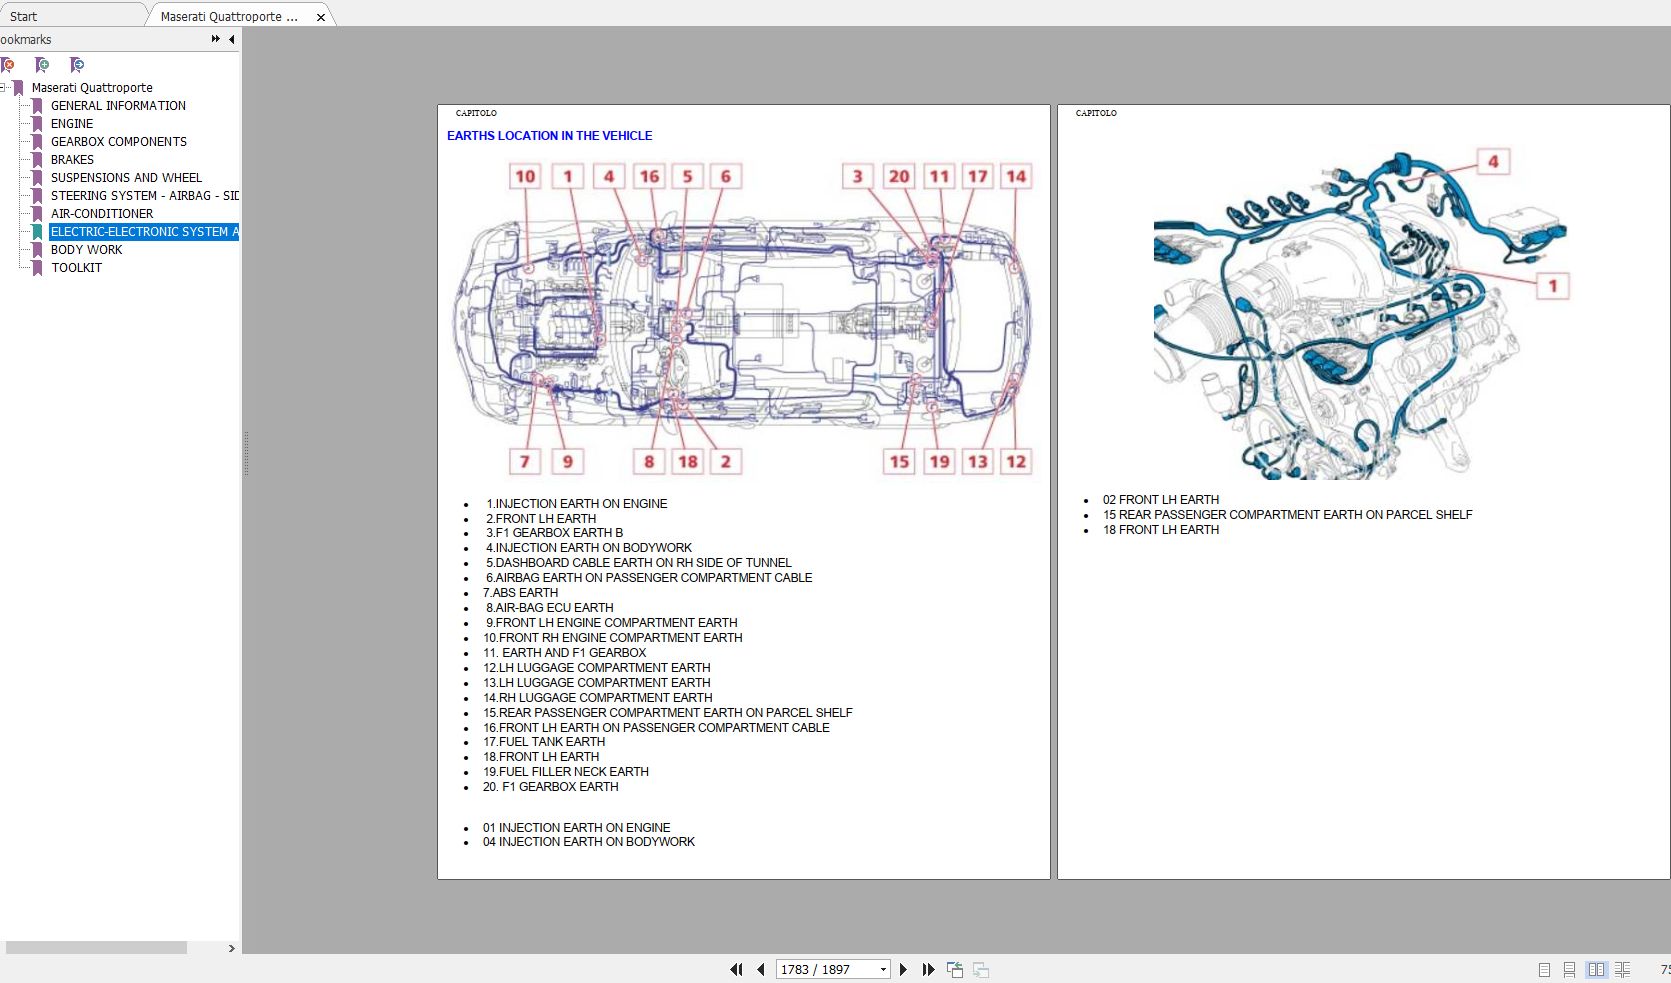Click the bookmarks scrollbar right arrow
The image size is (1671, 983).
232,948
